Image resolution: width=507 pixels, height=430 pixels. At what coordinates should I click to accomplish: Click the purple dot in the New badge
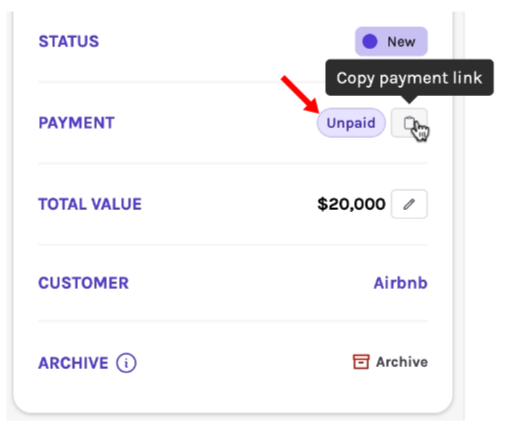[370, 42]
